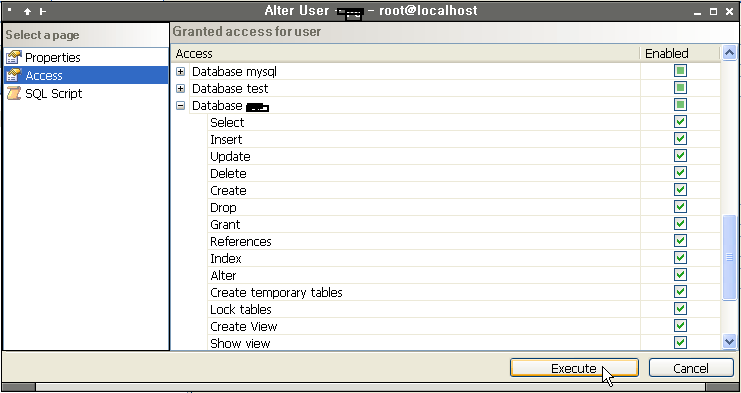Expand the Database mysql node
This screenshot has height=393, width=741.
click(x=181, y=72)
